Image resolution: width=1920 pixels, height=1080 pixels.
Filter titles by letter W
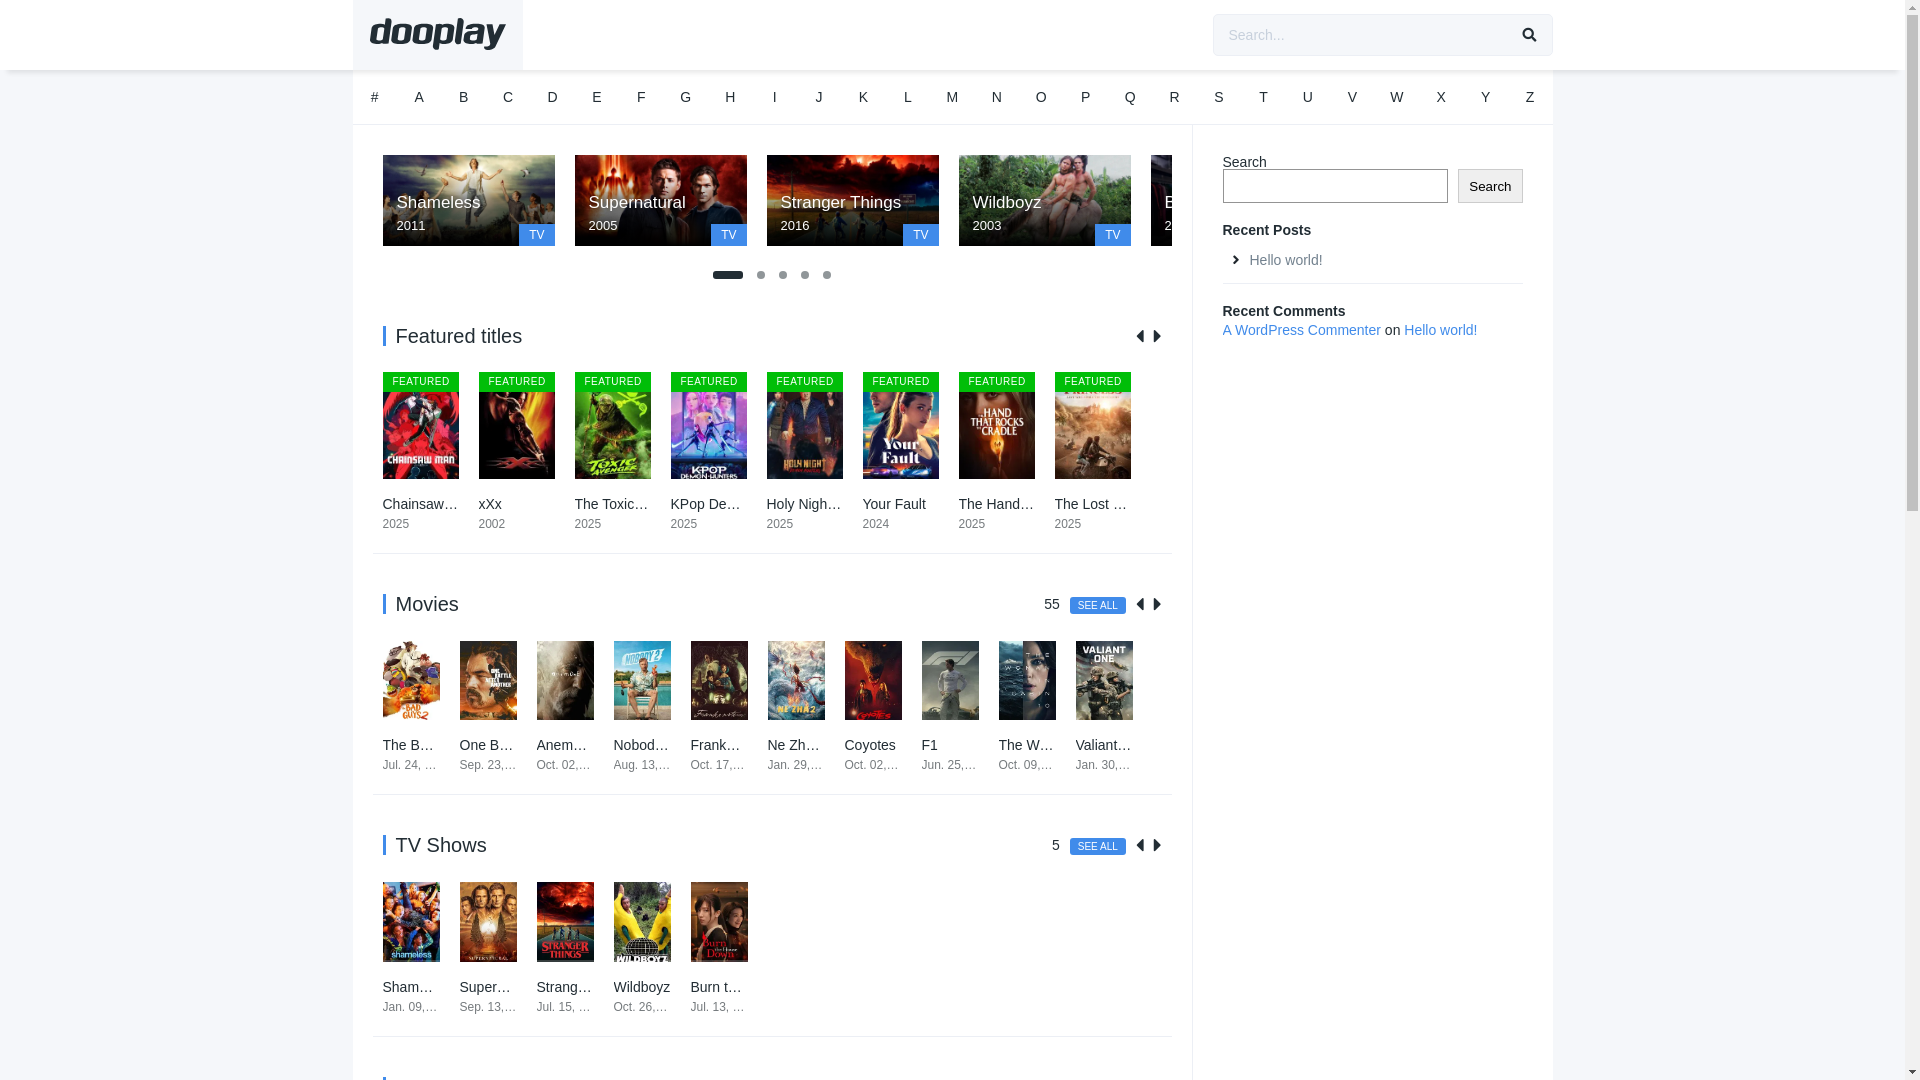click(1397, 98)
